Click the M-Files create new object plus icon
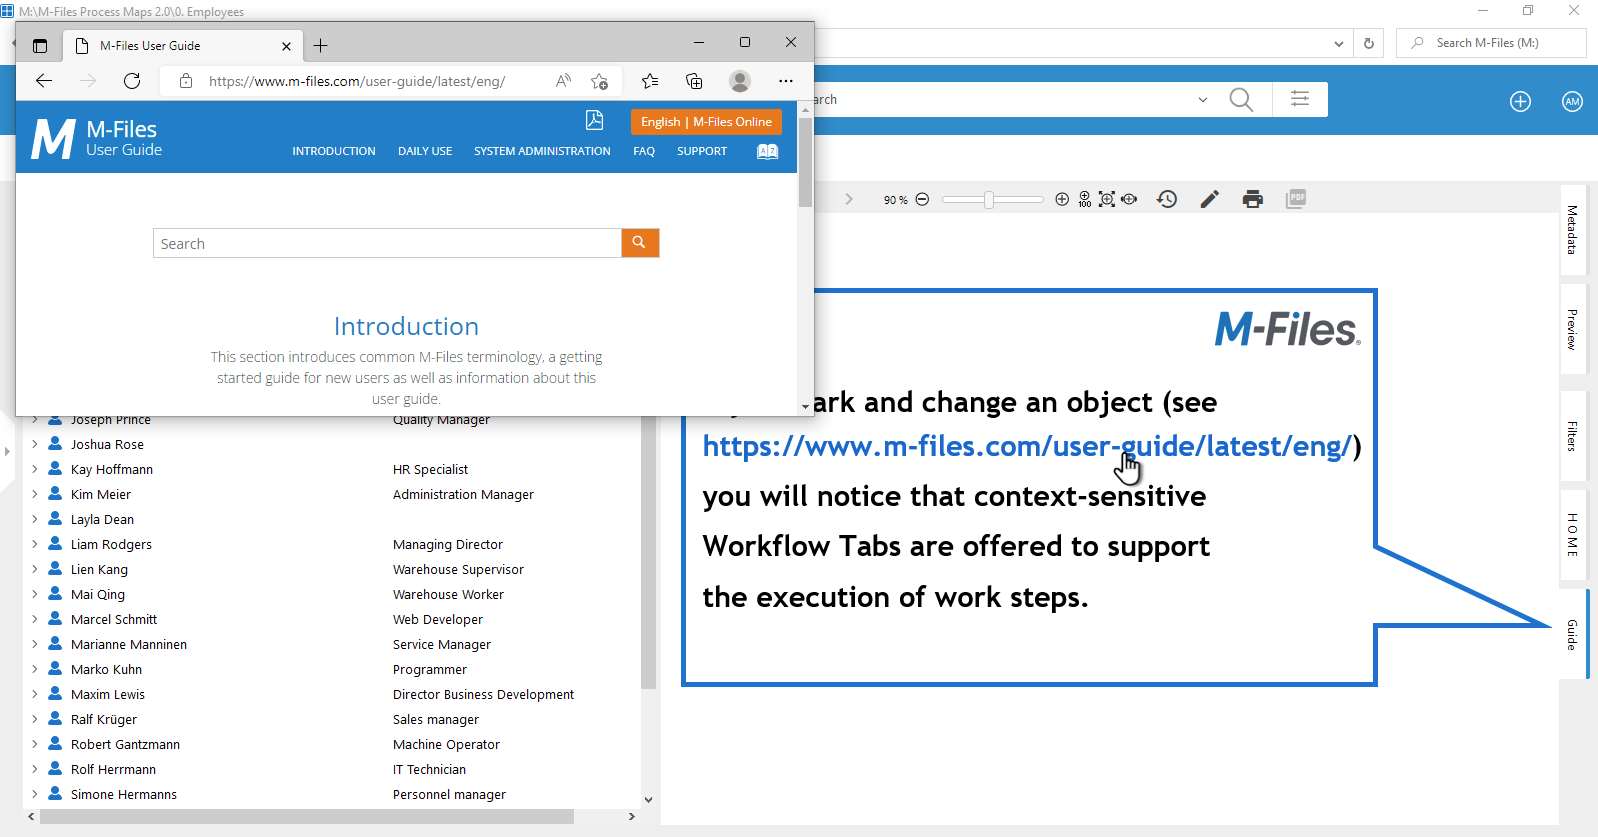Viewport: 1598px width, 837px height. tap(1520, 101)
